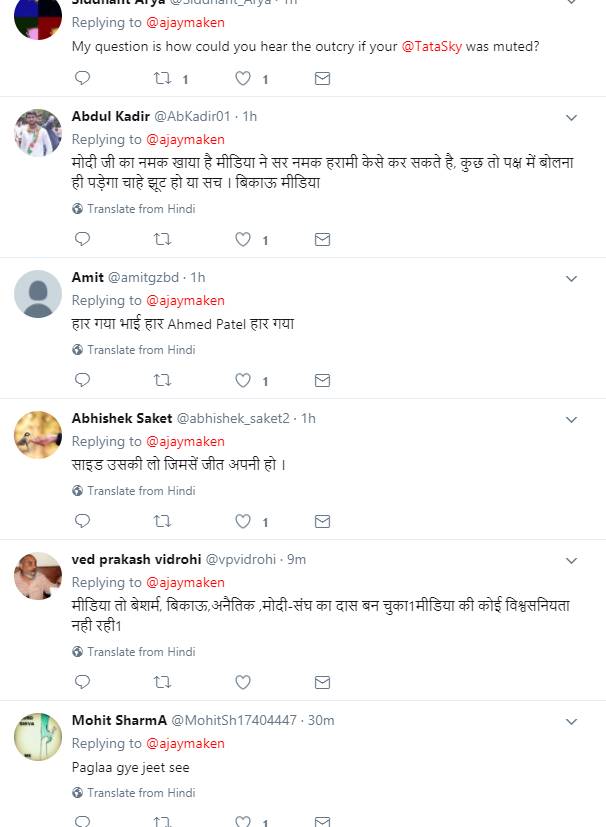Reply to Abhishek Saket's tweet

tap(83, 521)
